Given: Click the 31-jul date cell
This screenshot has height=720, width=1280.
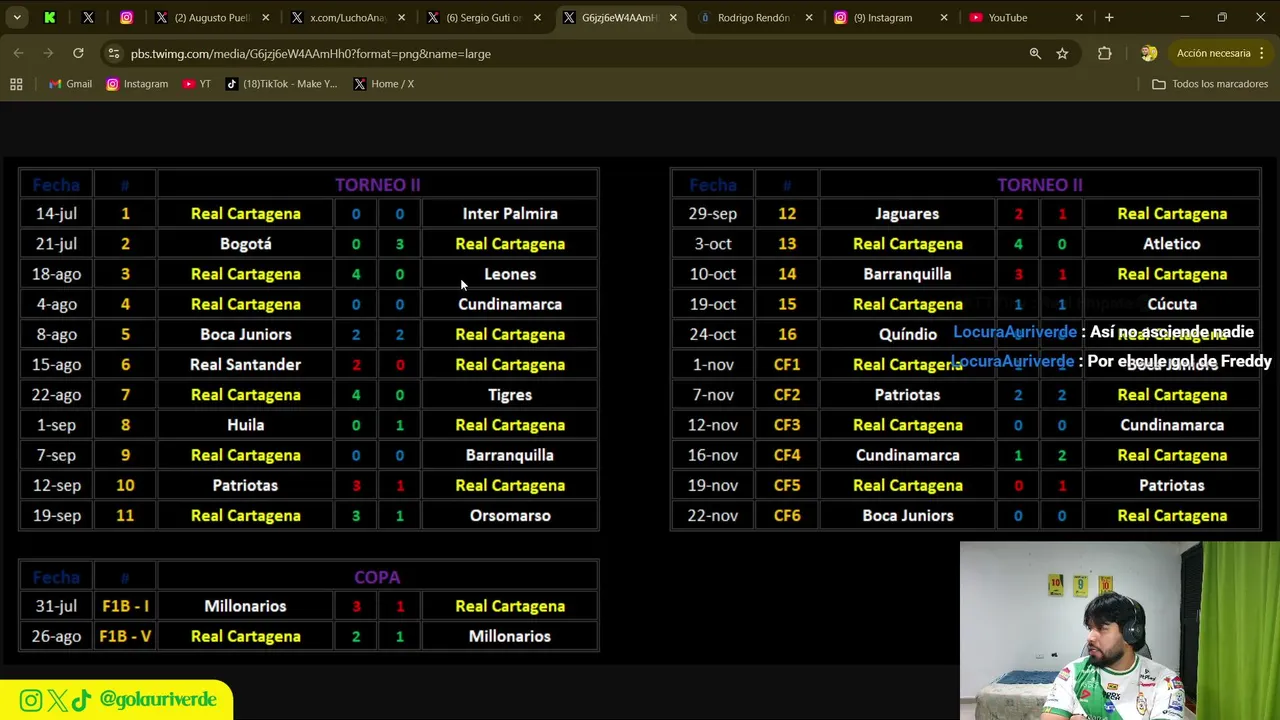Looking at the screenshot, I should pyautogui.click(x=56, y=606).
